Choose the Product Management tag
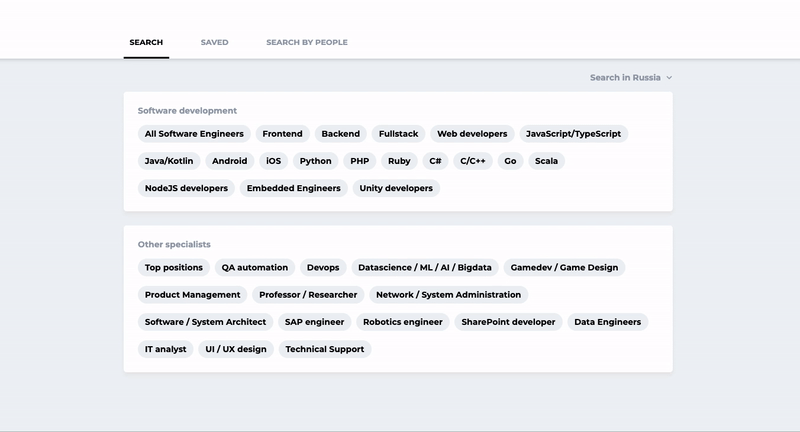This screenshot has width=800, height=432. click(192, 294)
